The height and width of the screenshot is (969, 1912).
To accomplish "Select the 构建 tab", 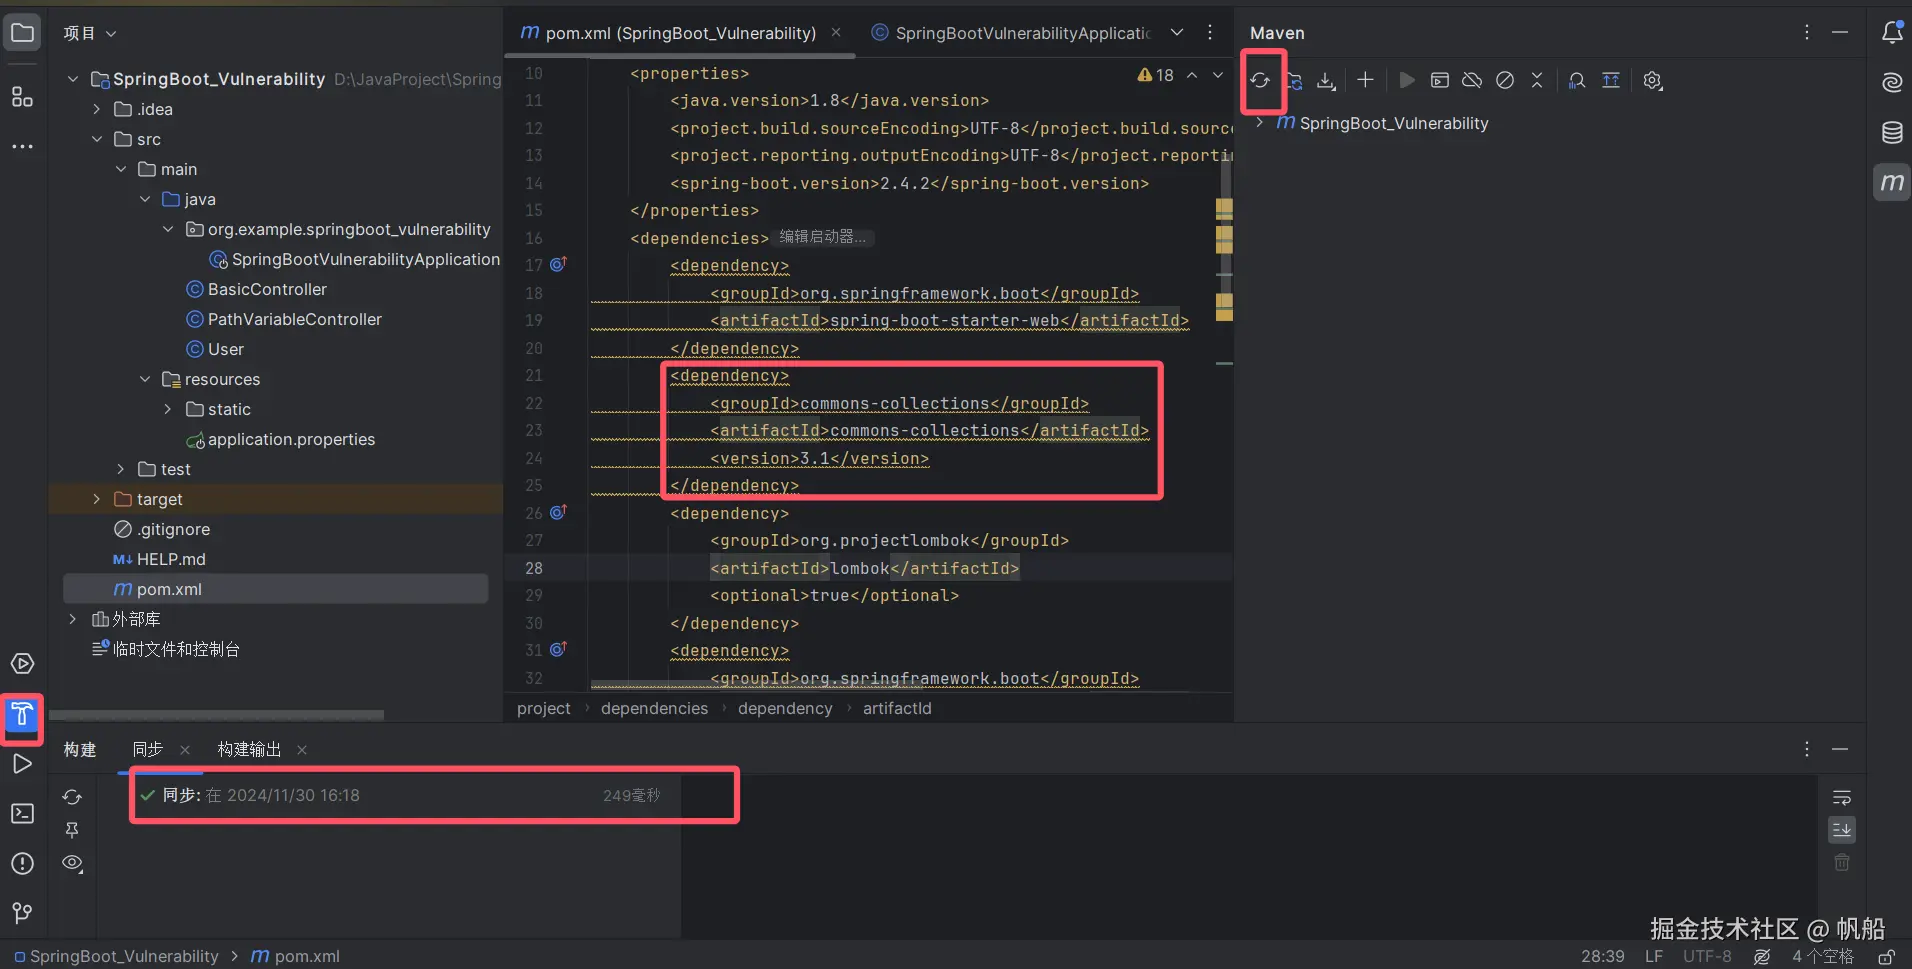I will (80, 750).
